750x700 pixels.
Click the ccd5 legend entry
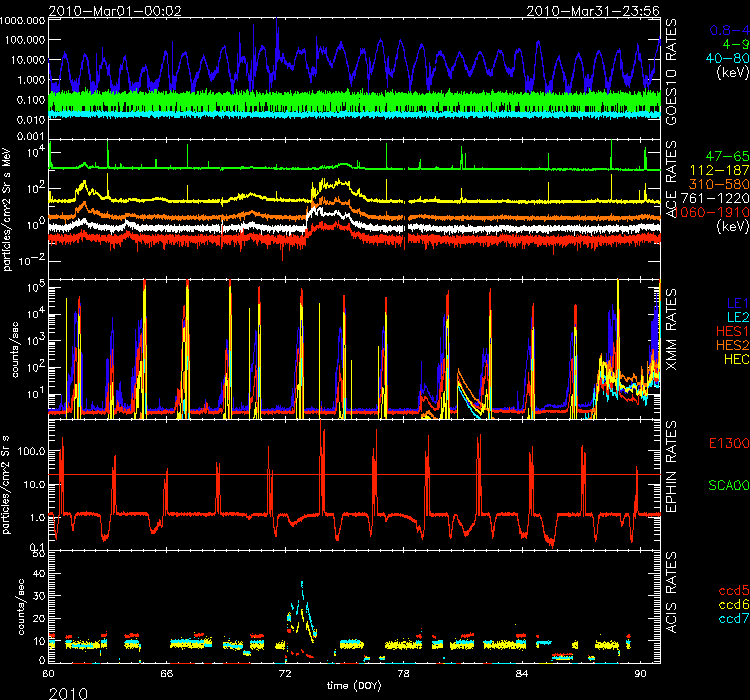click(734, 590)
